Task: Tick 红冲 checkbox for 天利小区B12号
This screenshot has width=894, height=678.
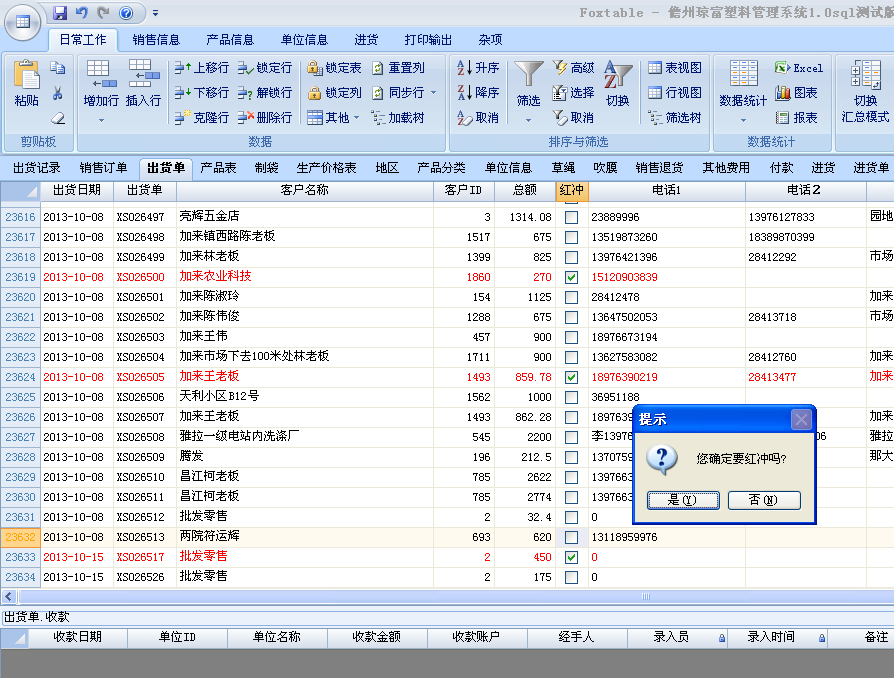Action: [571, 397]
